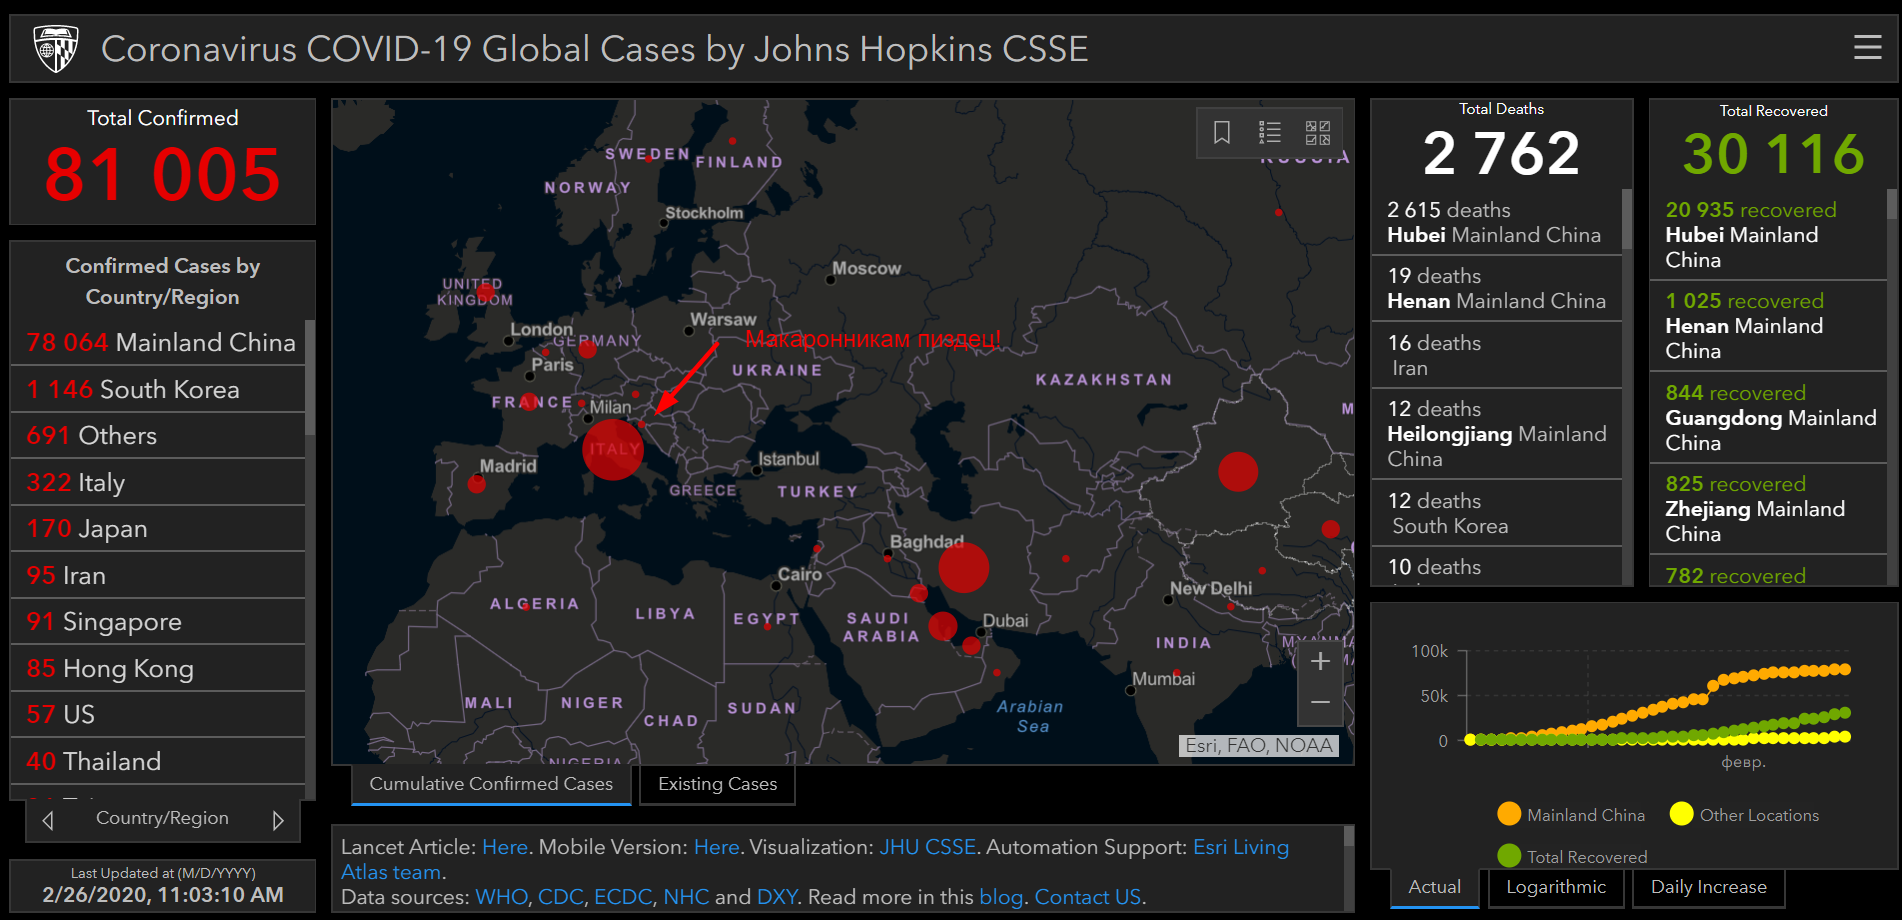The width and height of the screenshot is (1902, 920).
Task: Click the 825 recovered Zhejiang entry
Action: (x=1768, y=508)
